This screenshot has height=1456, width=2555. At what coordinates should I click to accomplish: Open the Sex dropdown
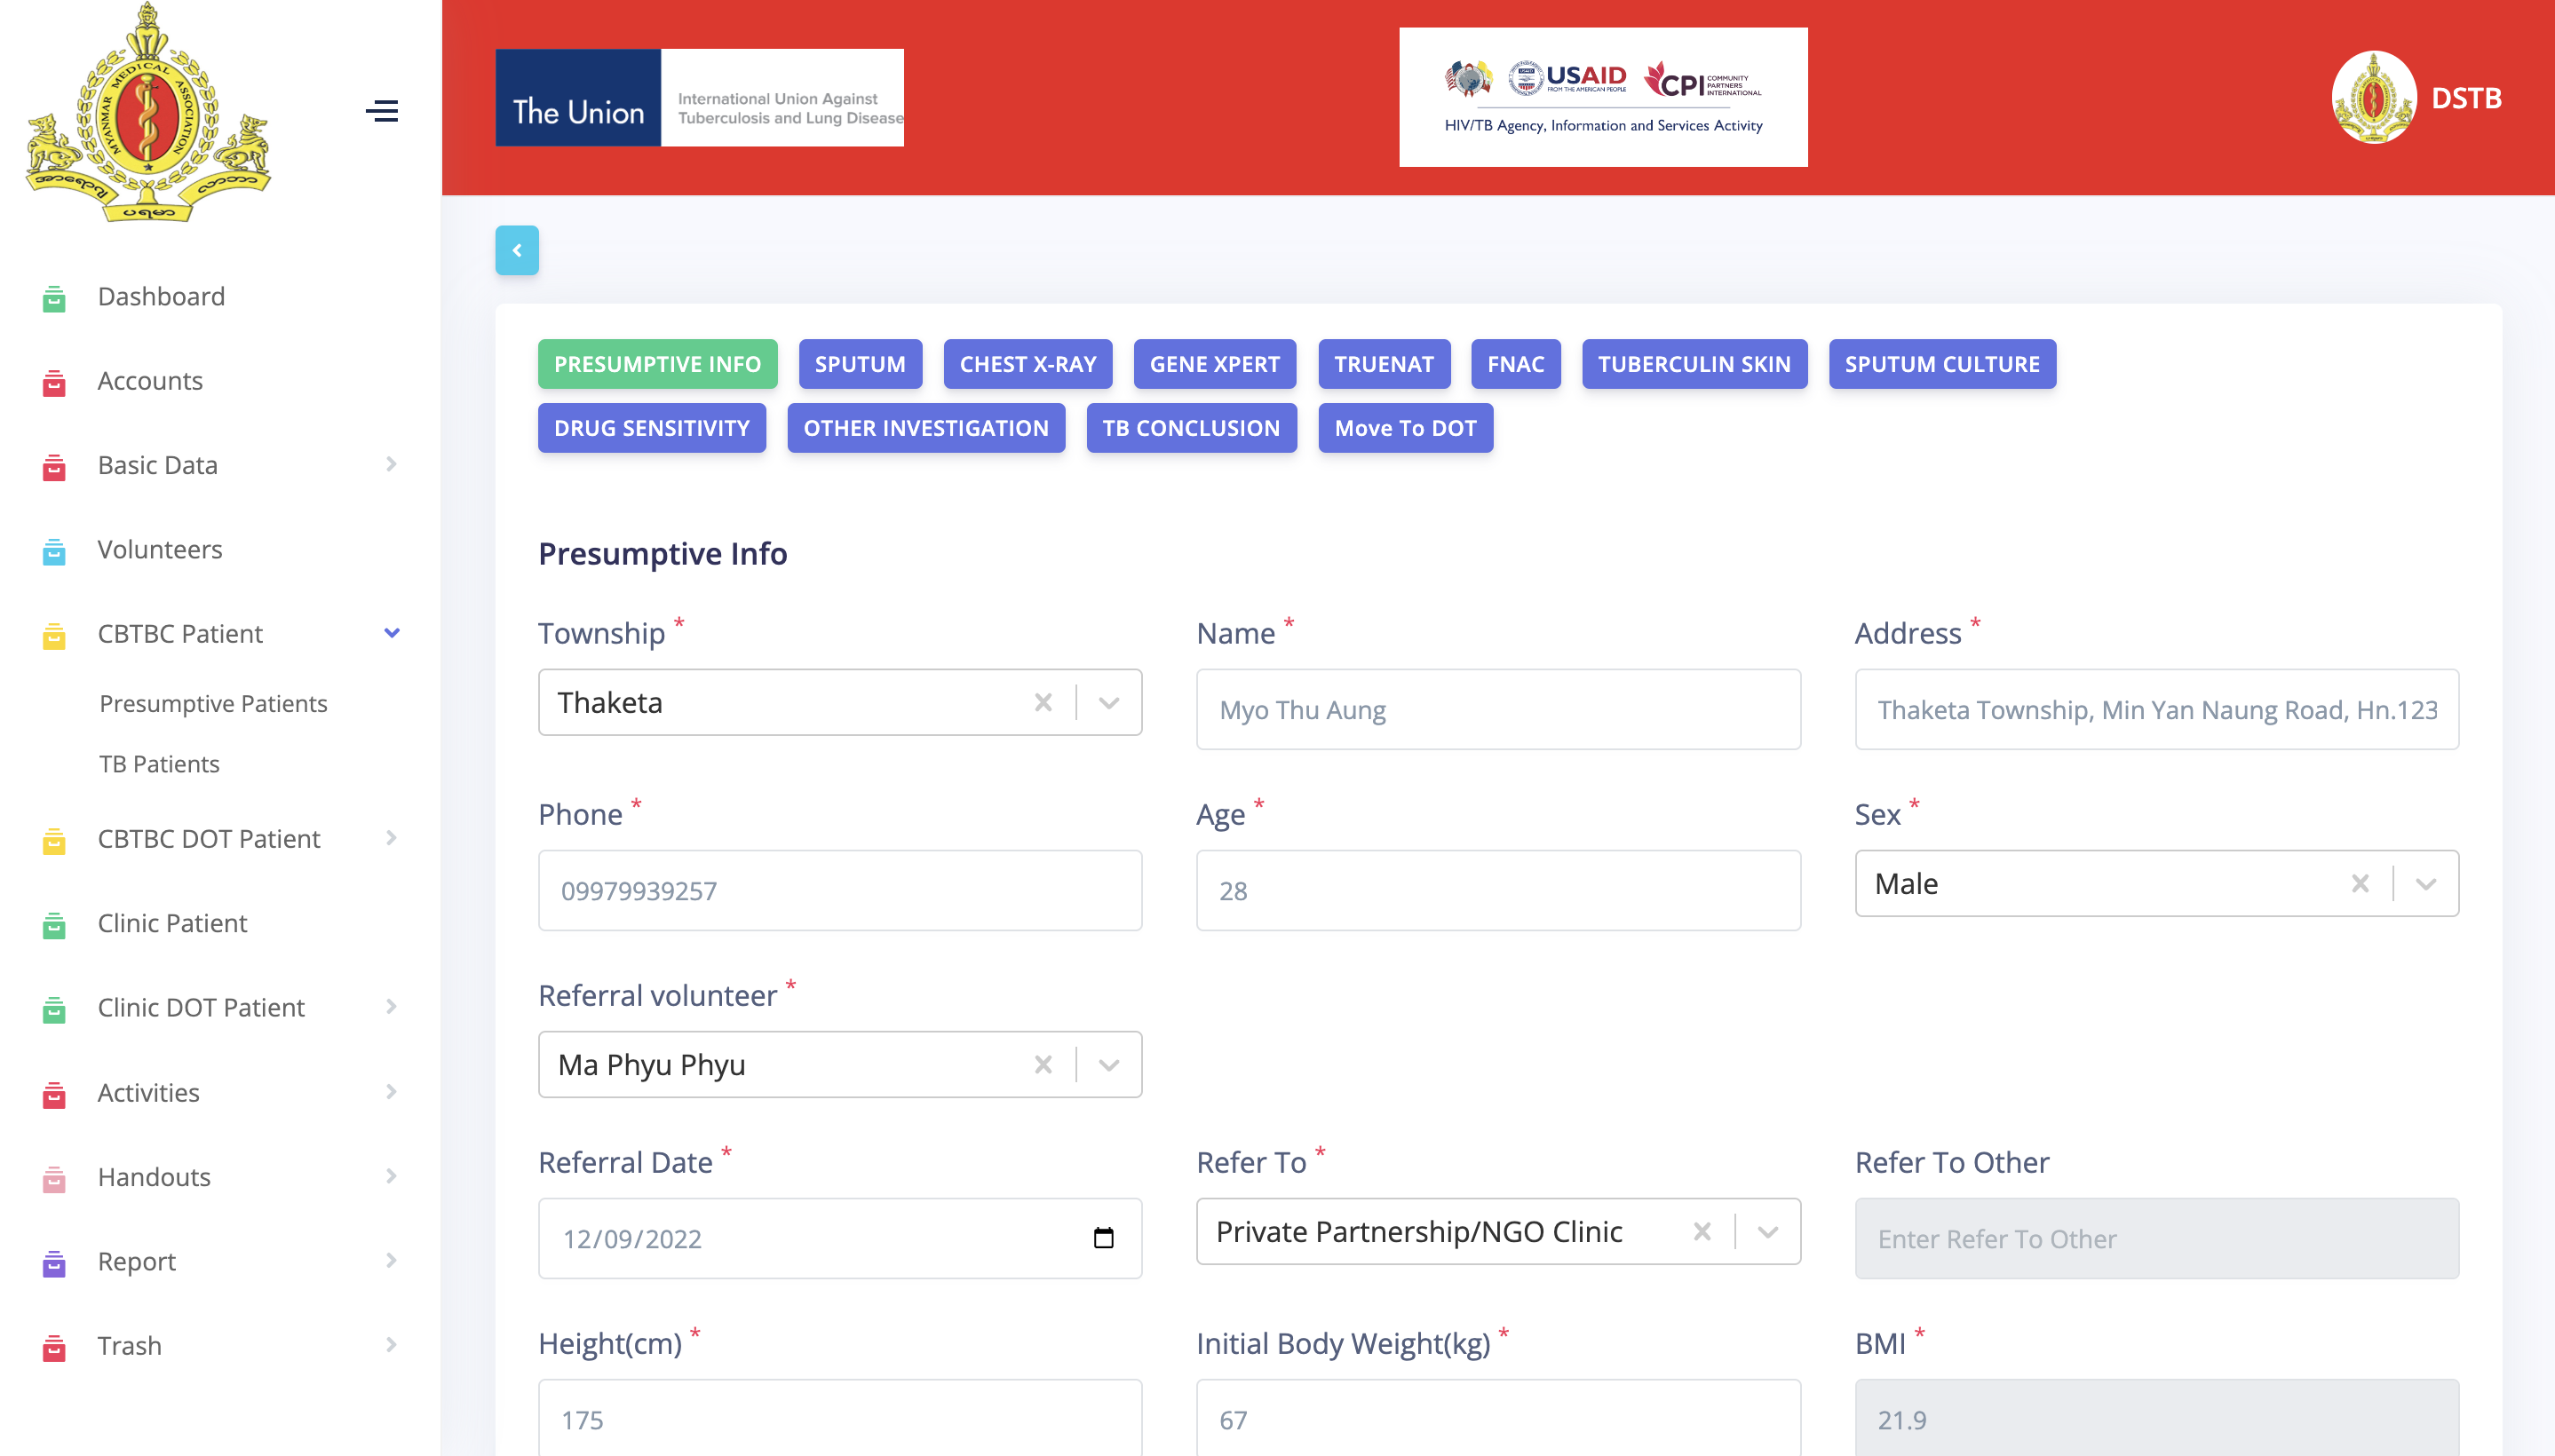pos(2426,883)
